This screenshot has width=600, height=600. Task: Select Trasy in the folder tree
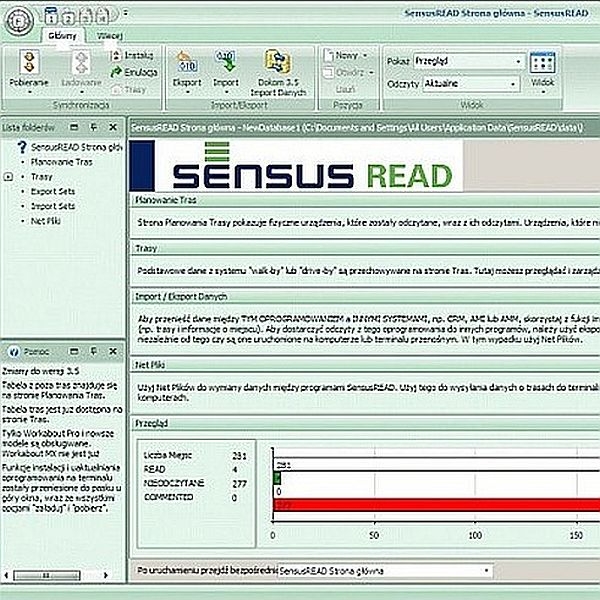click(x=41, y=177)
